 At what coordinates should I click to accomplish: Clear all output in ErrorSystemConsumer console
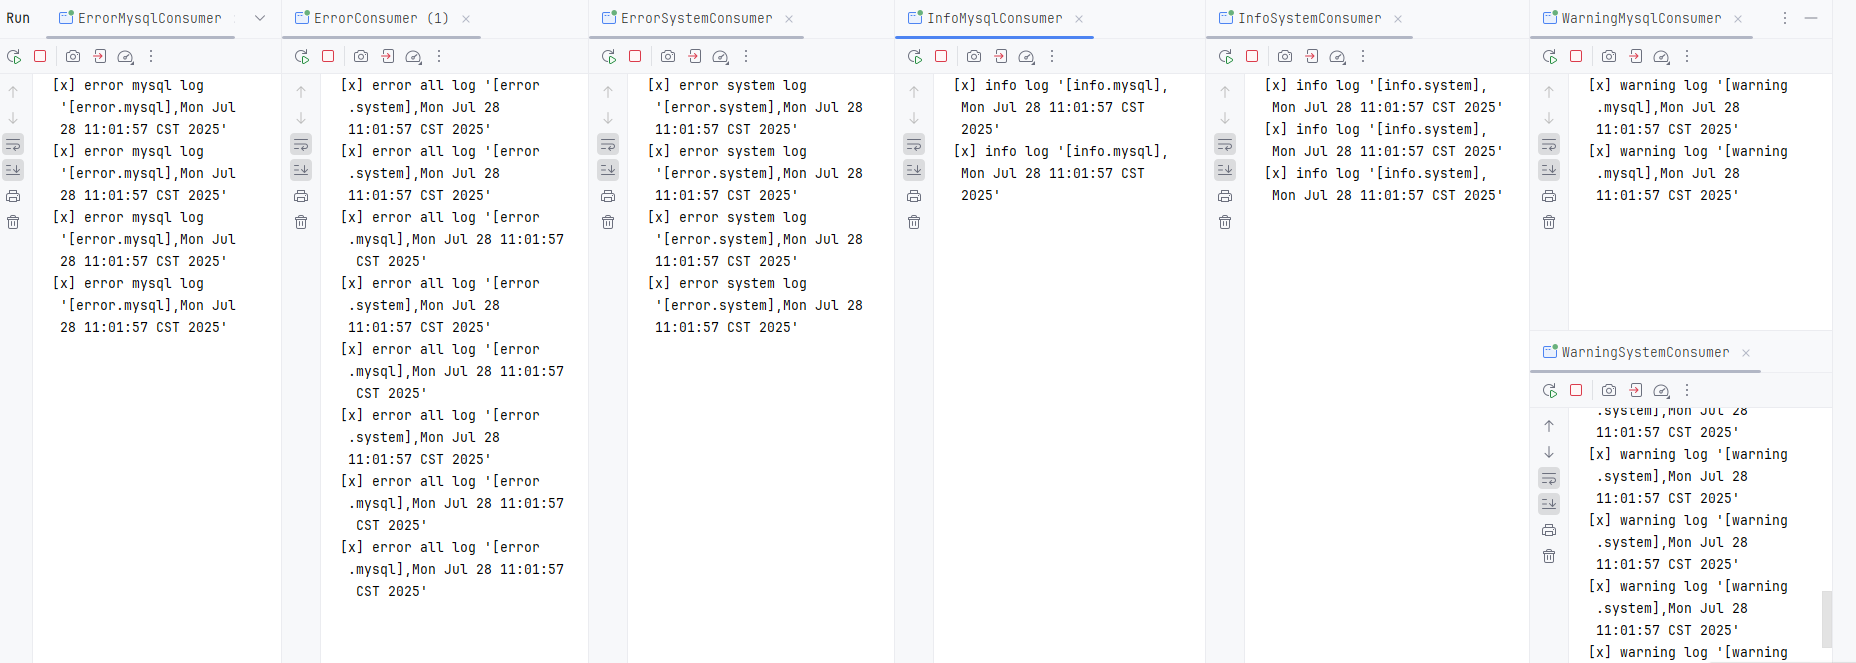(x=608, y=222)
